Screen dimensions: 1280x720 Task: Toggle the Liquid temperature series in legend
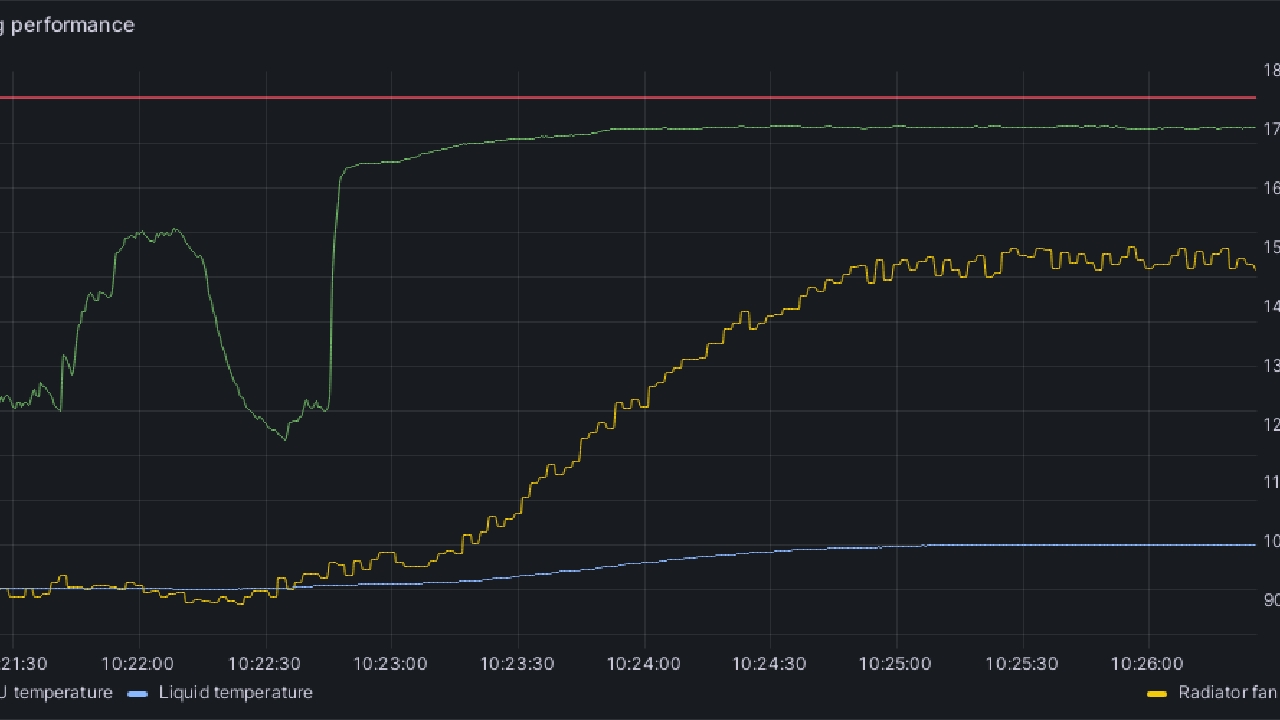pos(235,692)
